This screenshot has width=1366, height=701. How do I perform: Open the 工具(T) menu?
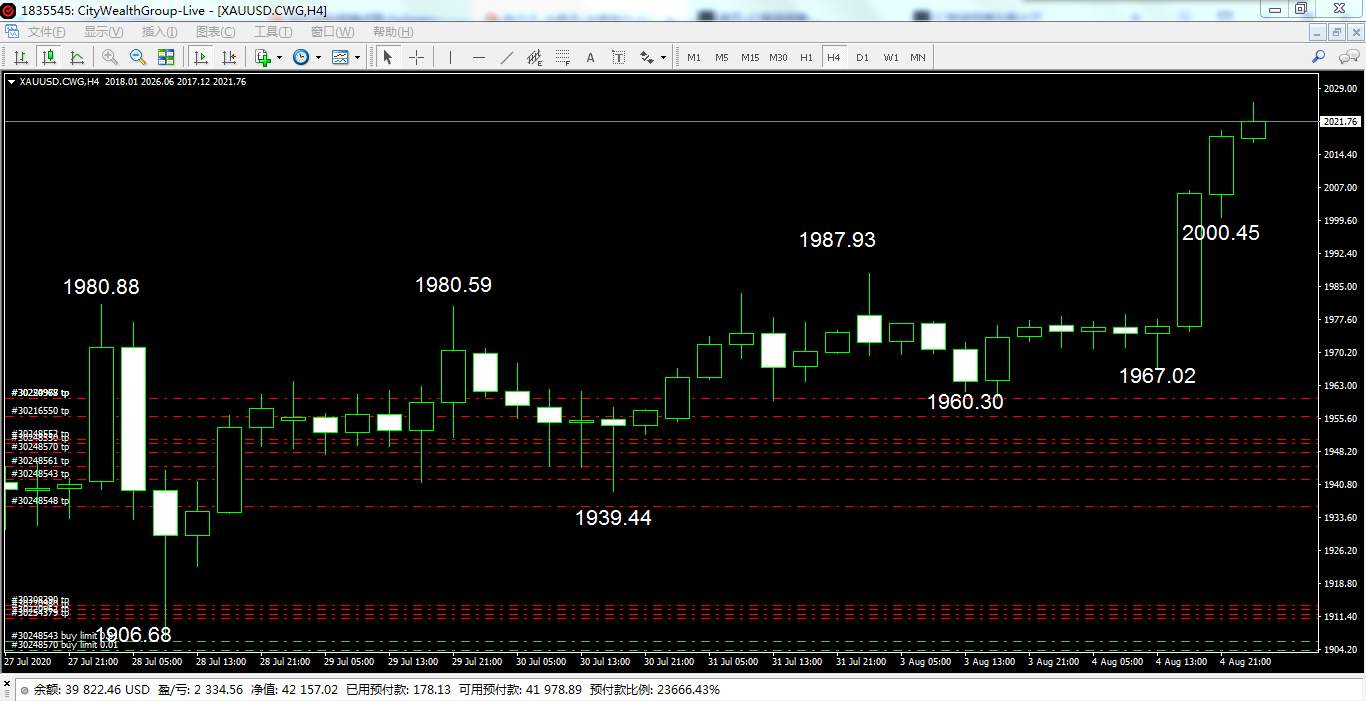[x=272, y=32]
